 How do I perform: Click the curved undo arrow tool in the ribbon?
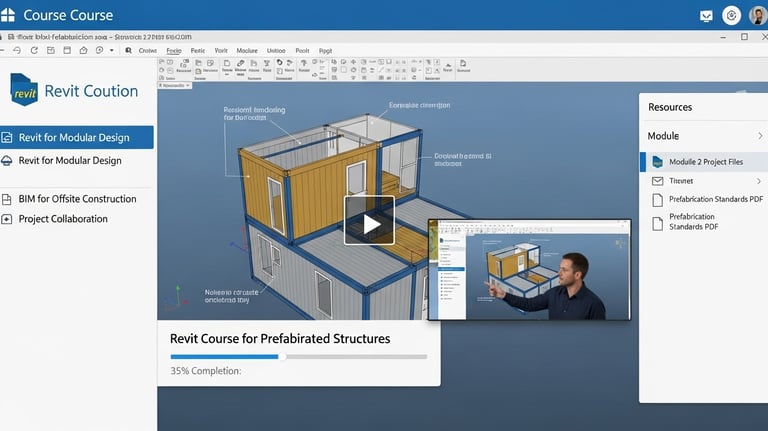point(279,63)
